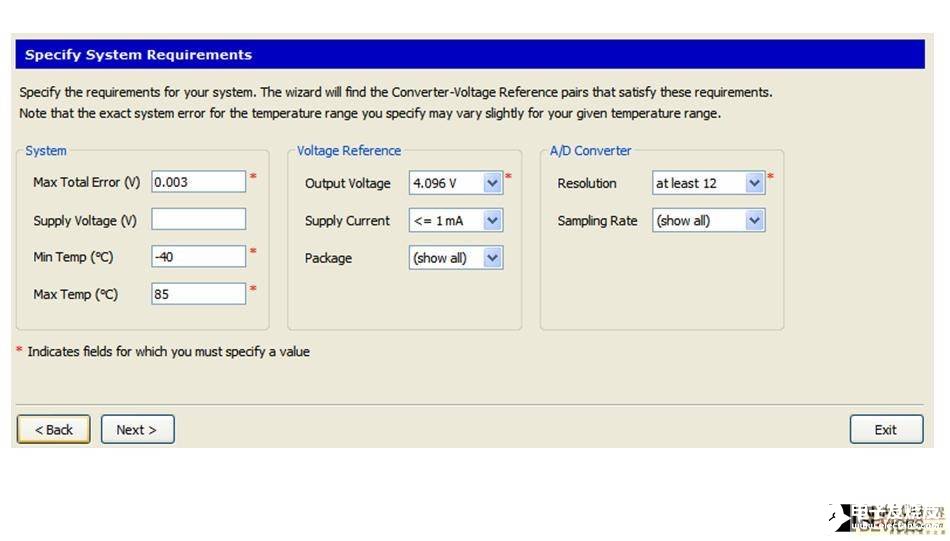Image resolution: width=950 pixels, height=541 pixels.
Task: Click the Max Total Error input field
Action: click(x=198, y=182)
